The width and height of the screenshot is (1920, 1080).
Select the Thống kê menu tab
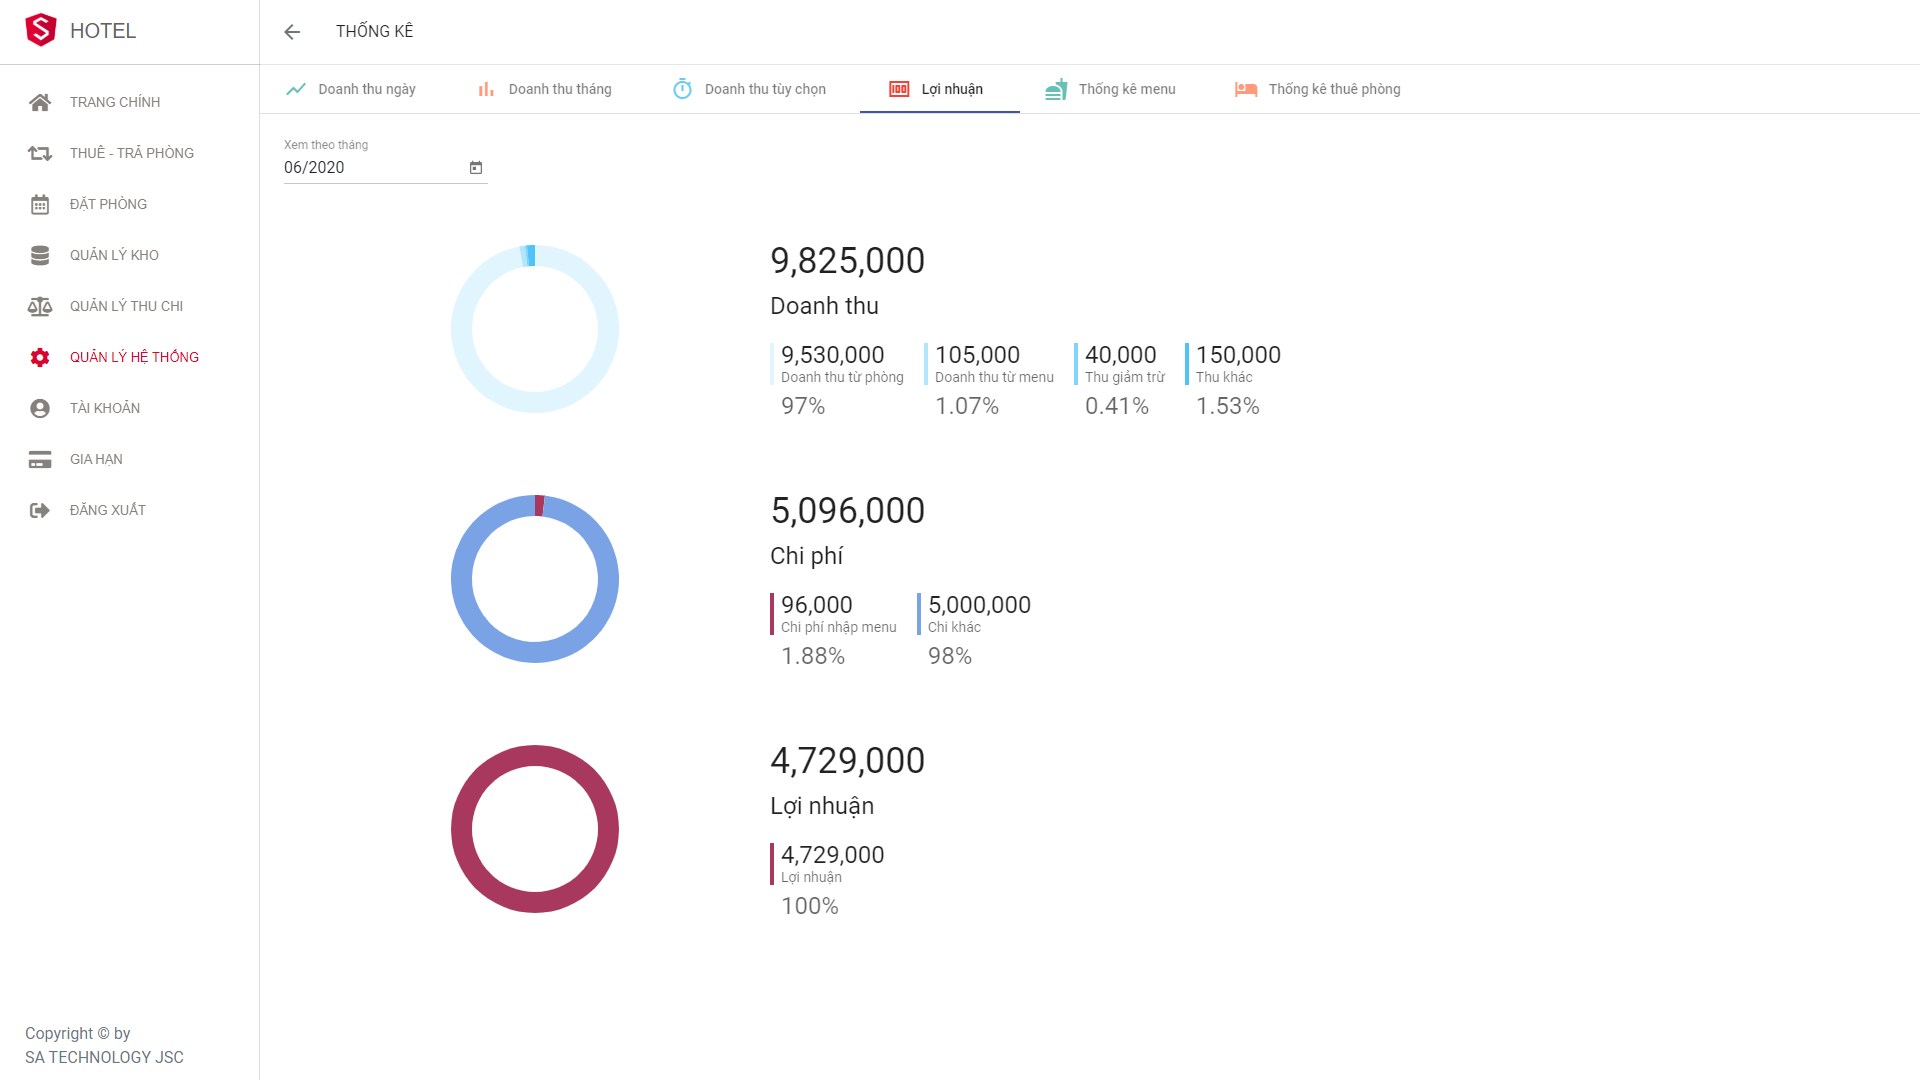click(1111, 89)
